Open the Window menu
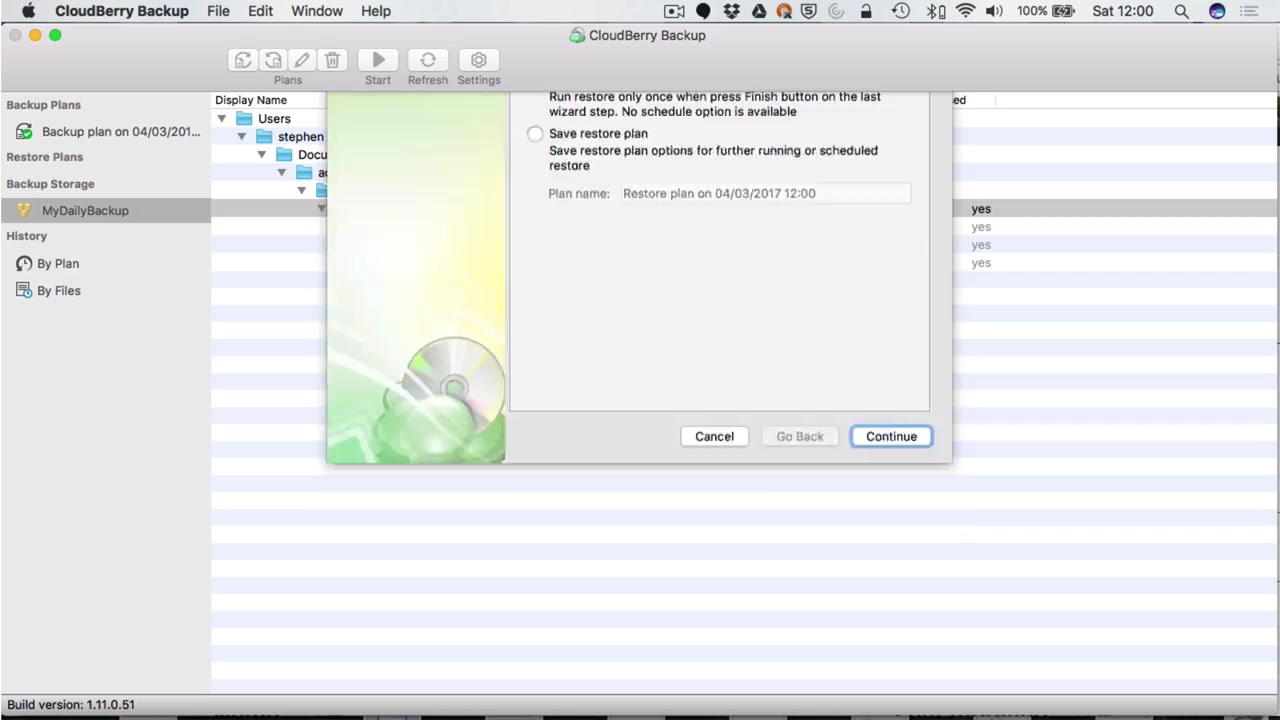Screen dimensions: 1280x720 coord(317,11)
